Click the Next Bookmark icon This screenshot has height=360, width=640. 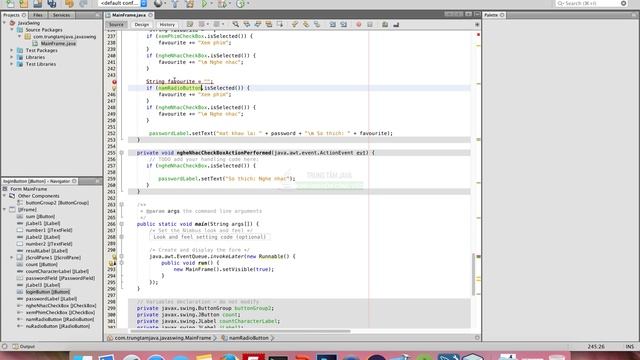[305, 24]
